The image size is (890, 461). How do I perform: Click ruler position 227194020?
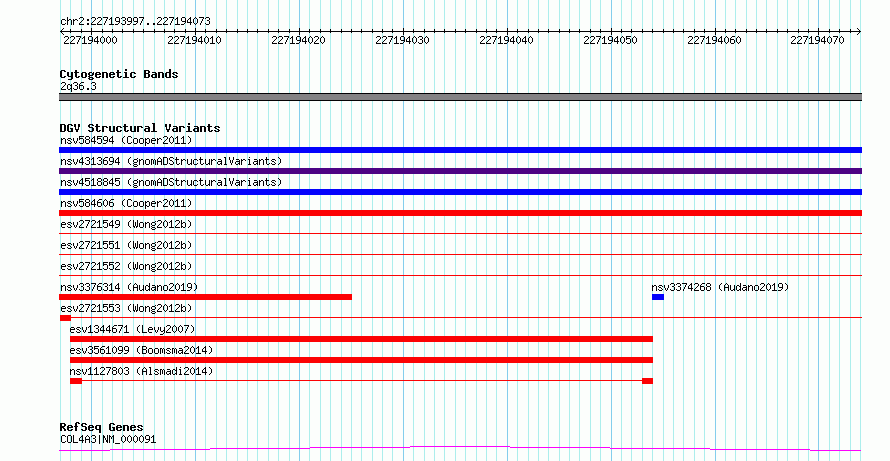299,40
